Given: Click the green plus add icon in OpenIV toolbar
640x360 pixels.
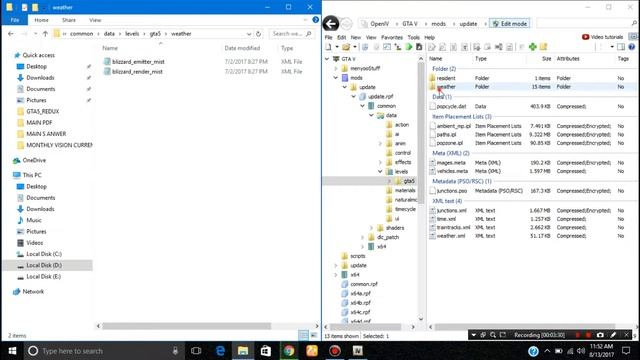Looking at the screenshot, I should coord(532,47).
